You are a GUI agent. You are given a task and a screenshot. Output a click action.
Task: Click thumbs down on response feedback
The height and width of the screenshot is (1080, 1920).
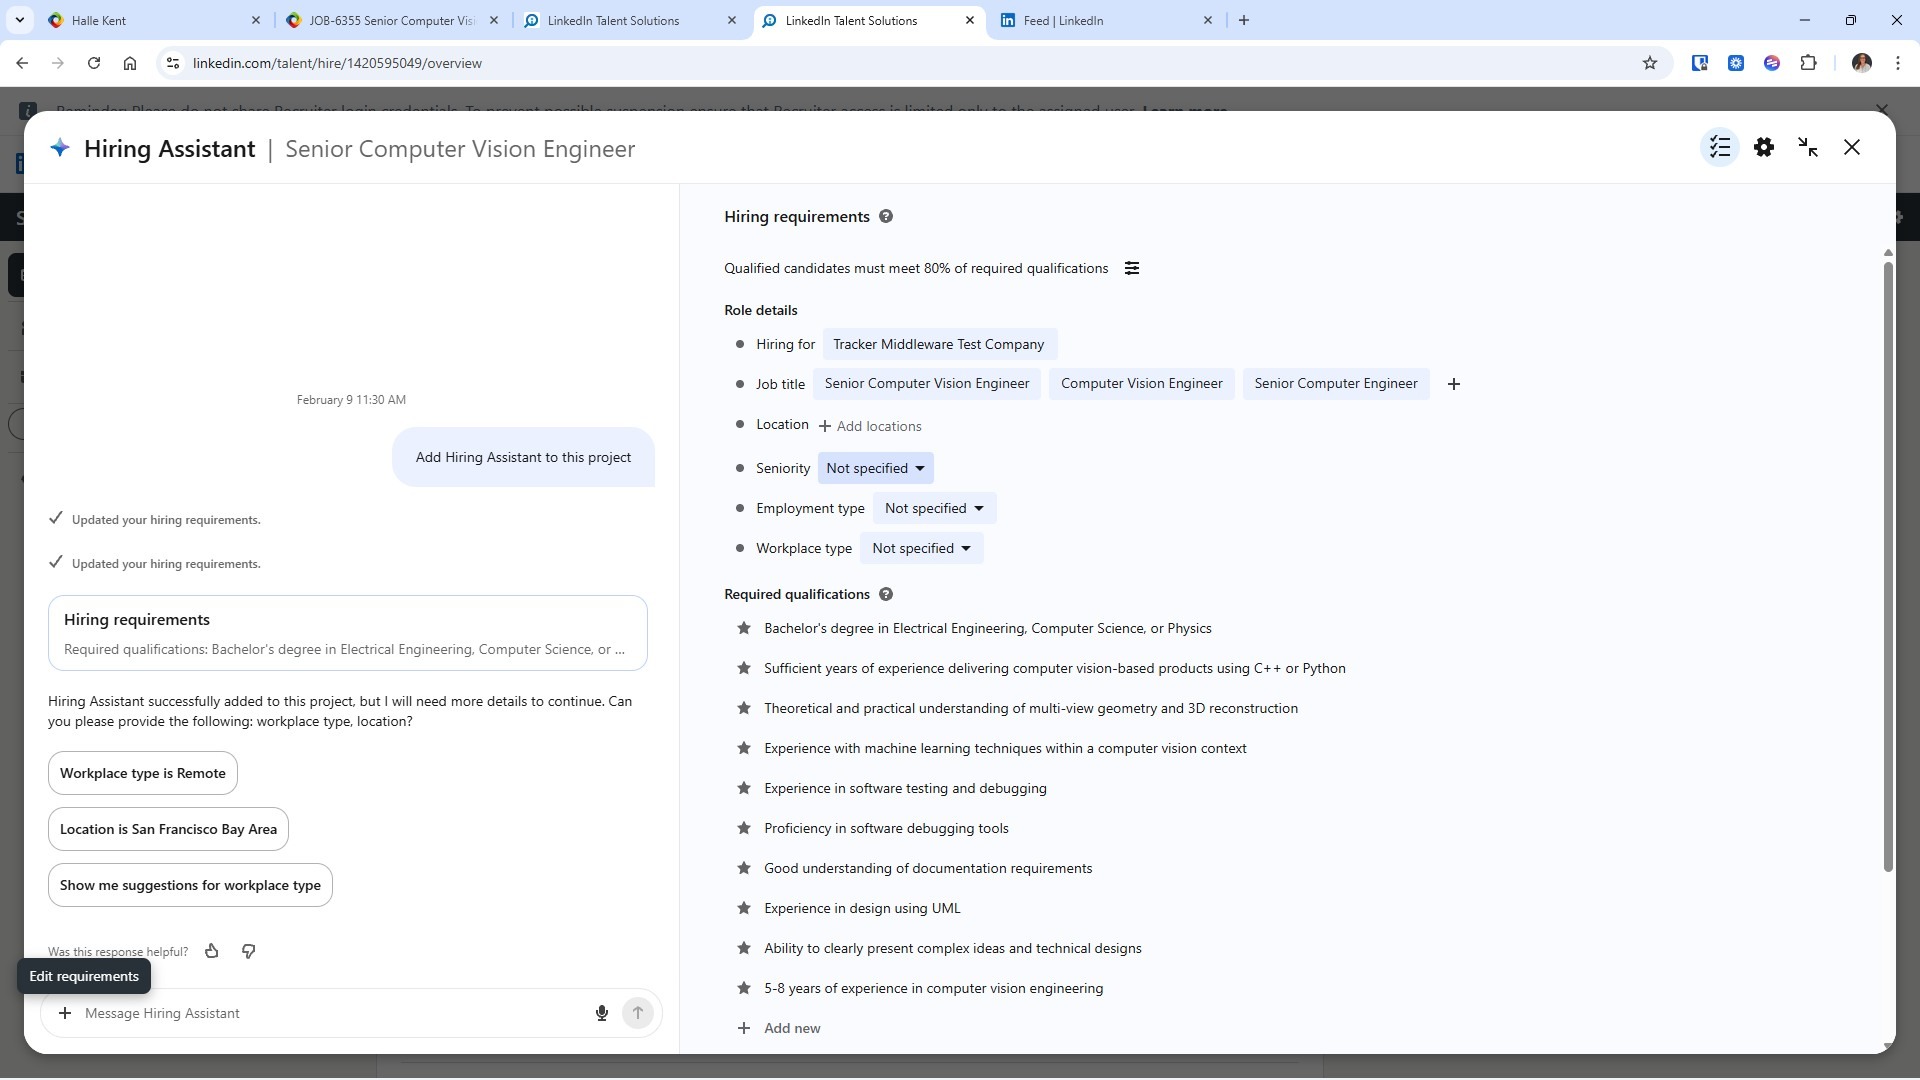249,951
